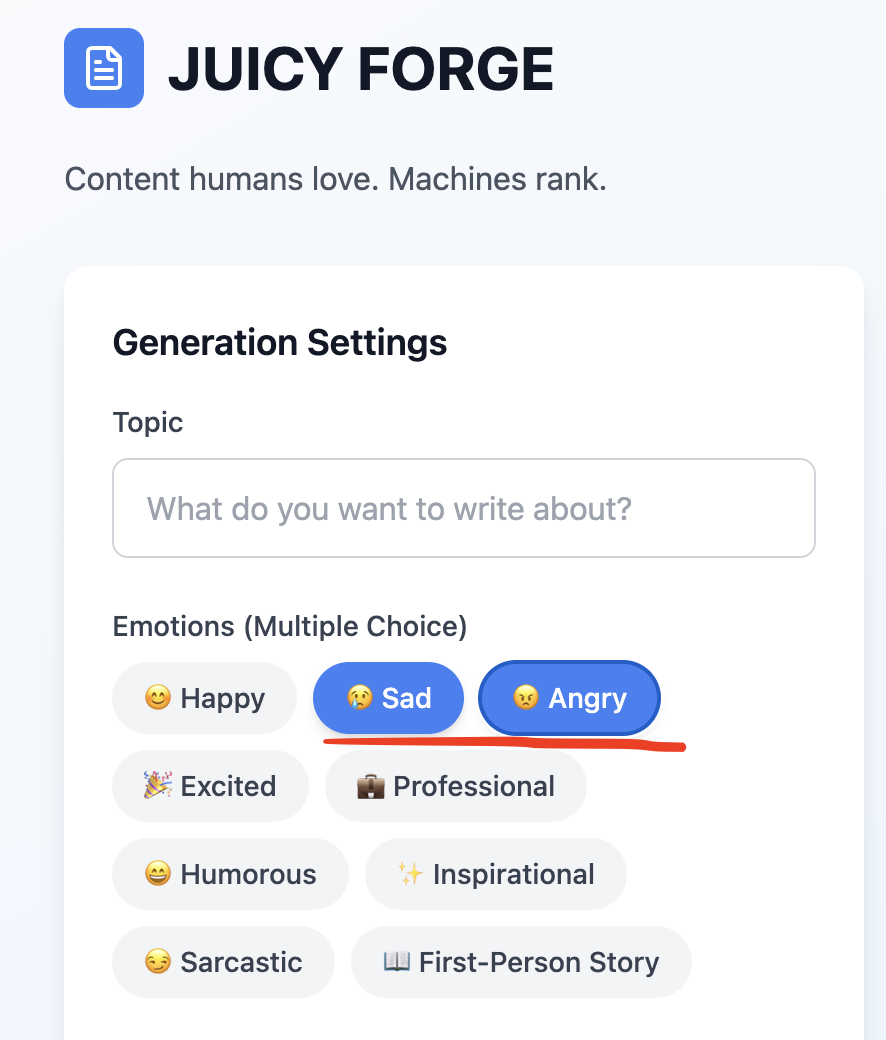Click the angry face emoji on Angry

tap(526, 698)
